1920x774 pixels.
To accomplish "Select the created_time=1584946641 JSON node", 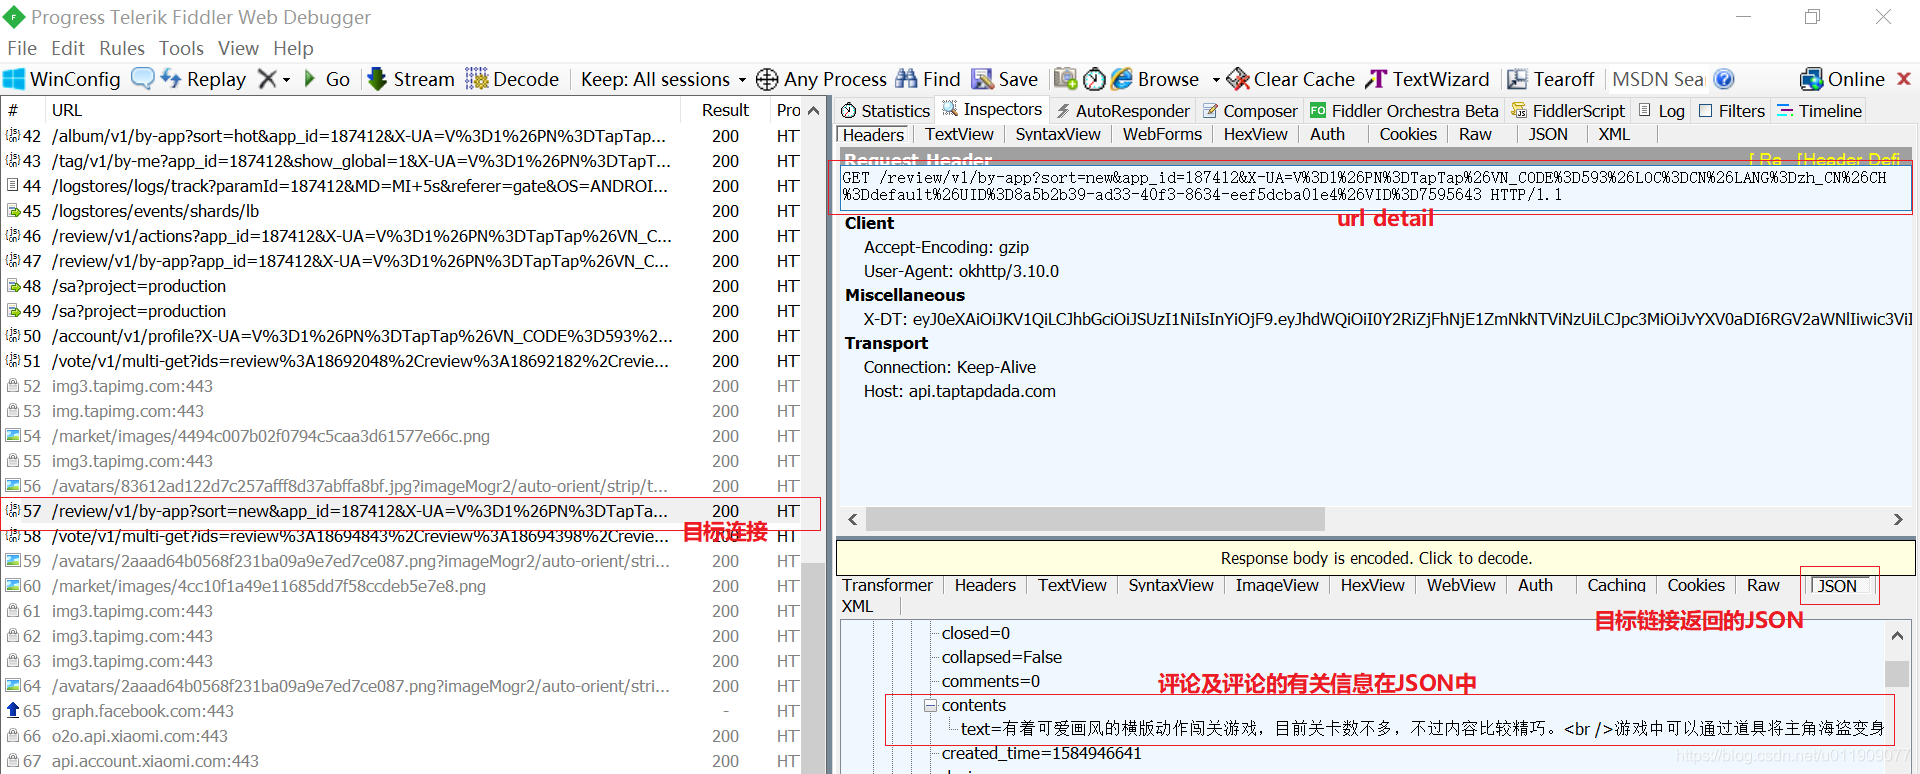I will coord(1041,753).
